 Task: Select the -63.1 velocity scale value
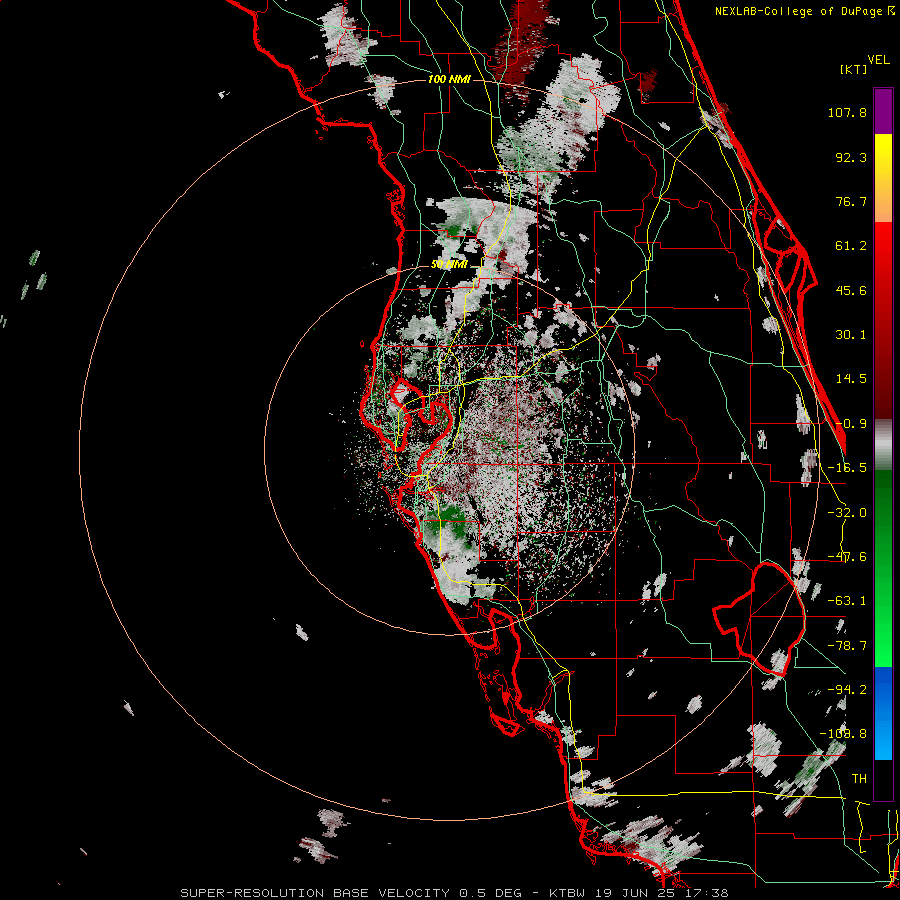pos(847,601)
